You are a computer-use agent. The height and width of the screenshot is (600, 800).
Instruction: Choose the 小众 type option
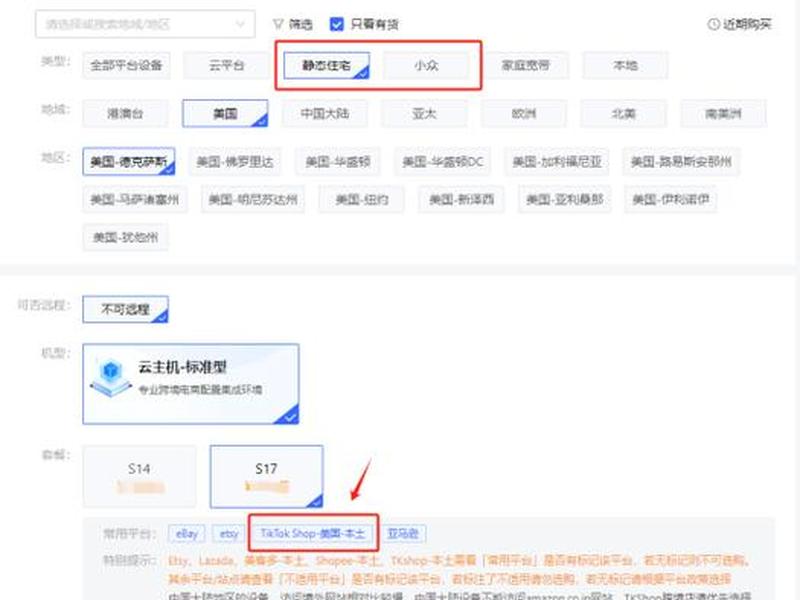[426, 65]
